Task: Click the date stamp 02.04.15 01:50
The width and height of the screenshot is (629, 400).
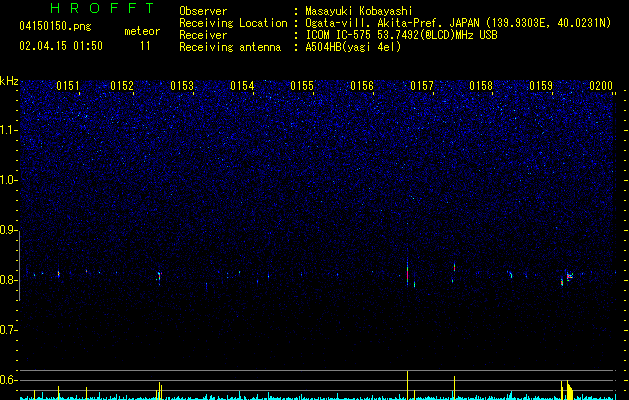Action: pyautogui.click(x=61, y=46)
